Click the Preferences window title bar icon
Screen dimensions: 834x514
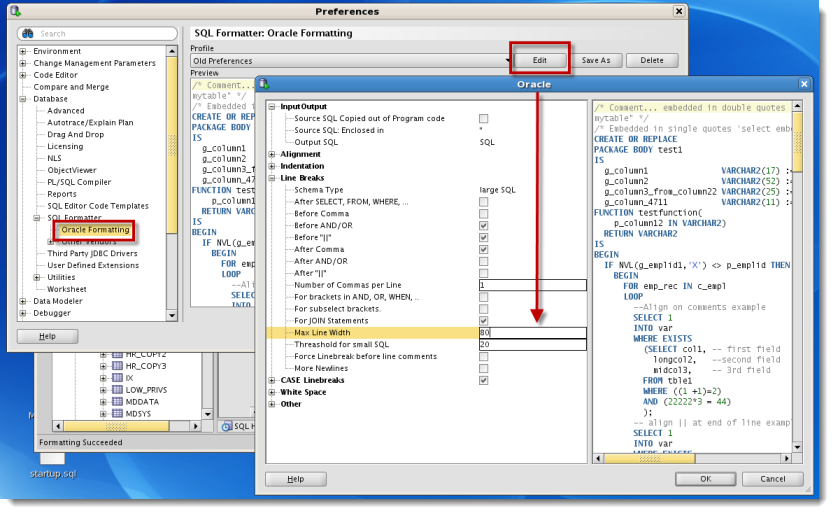point(15,11)
